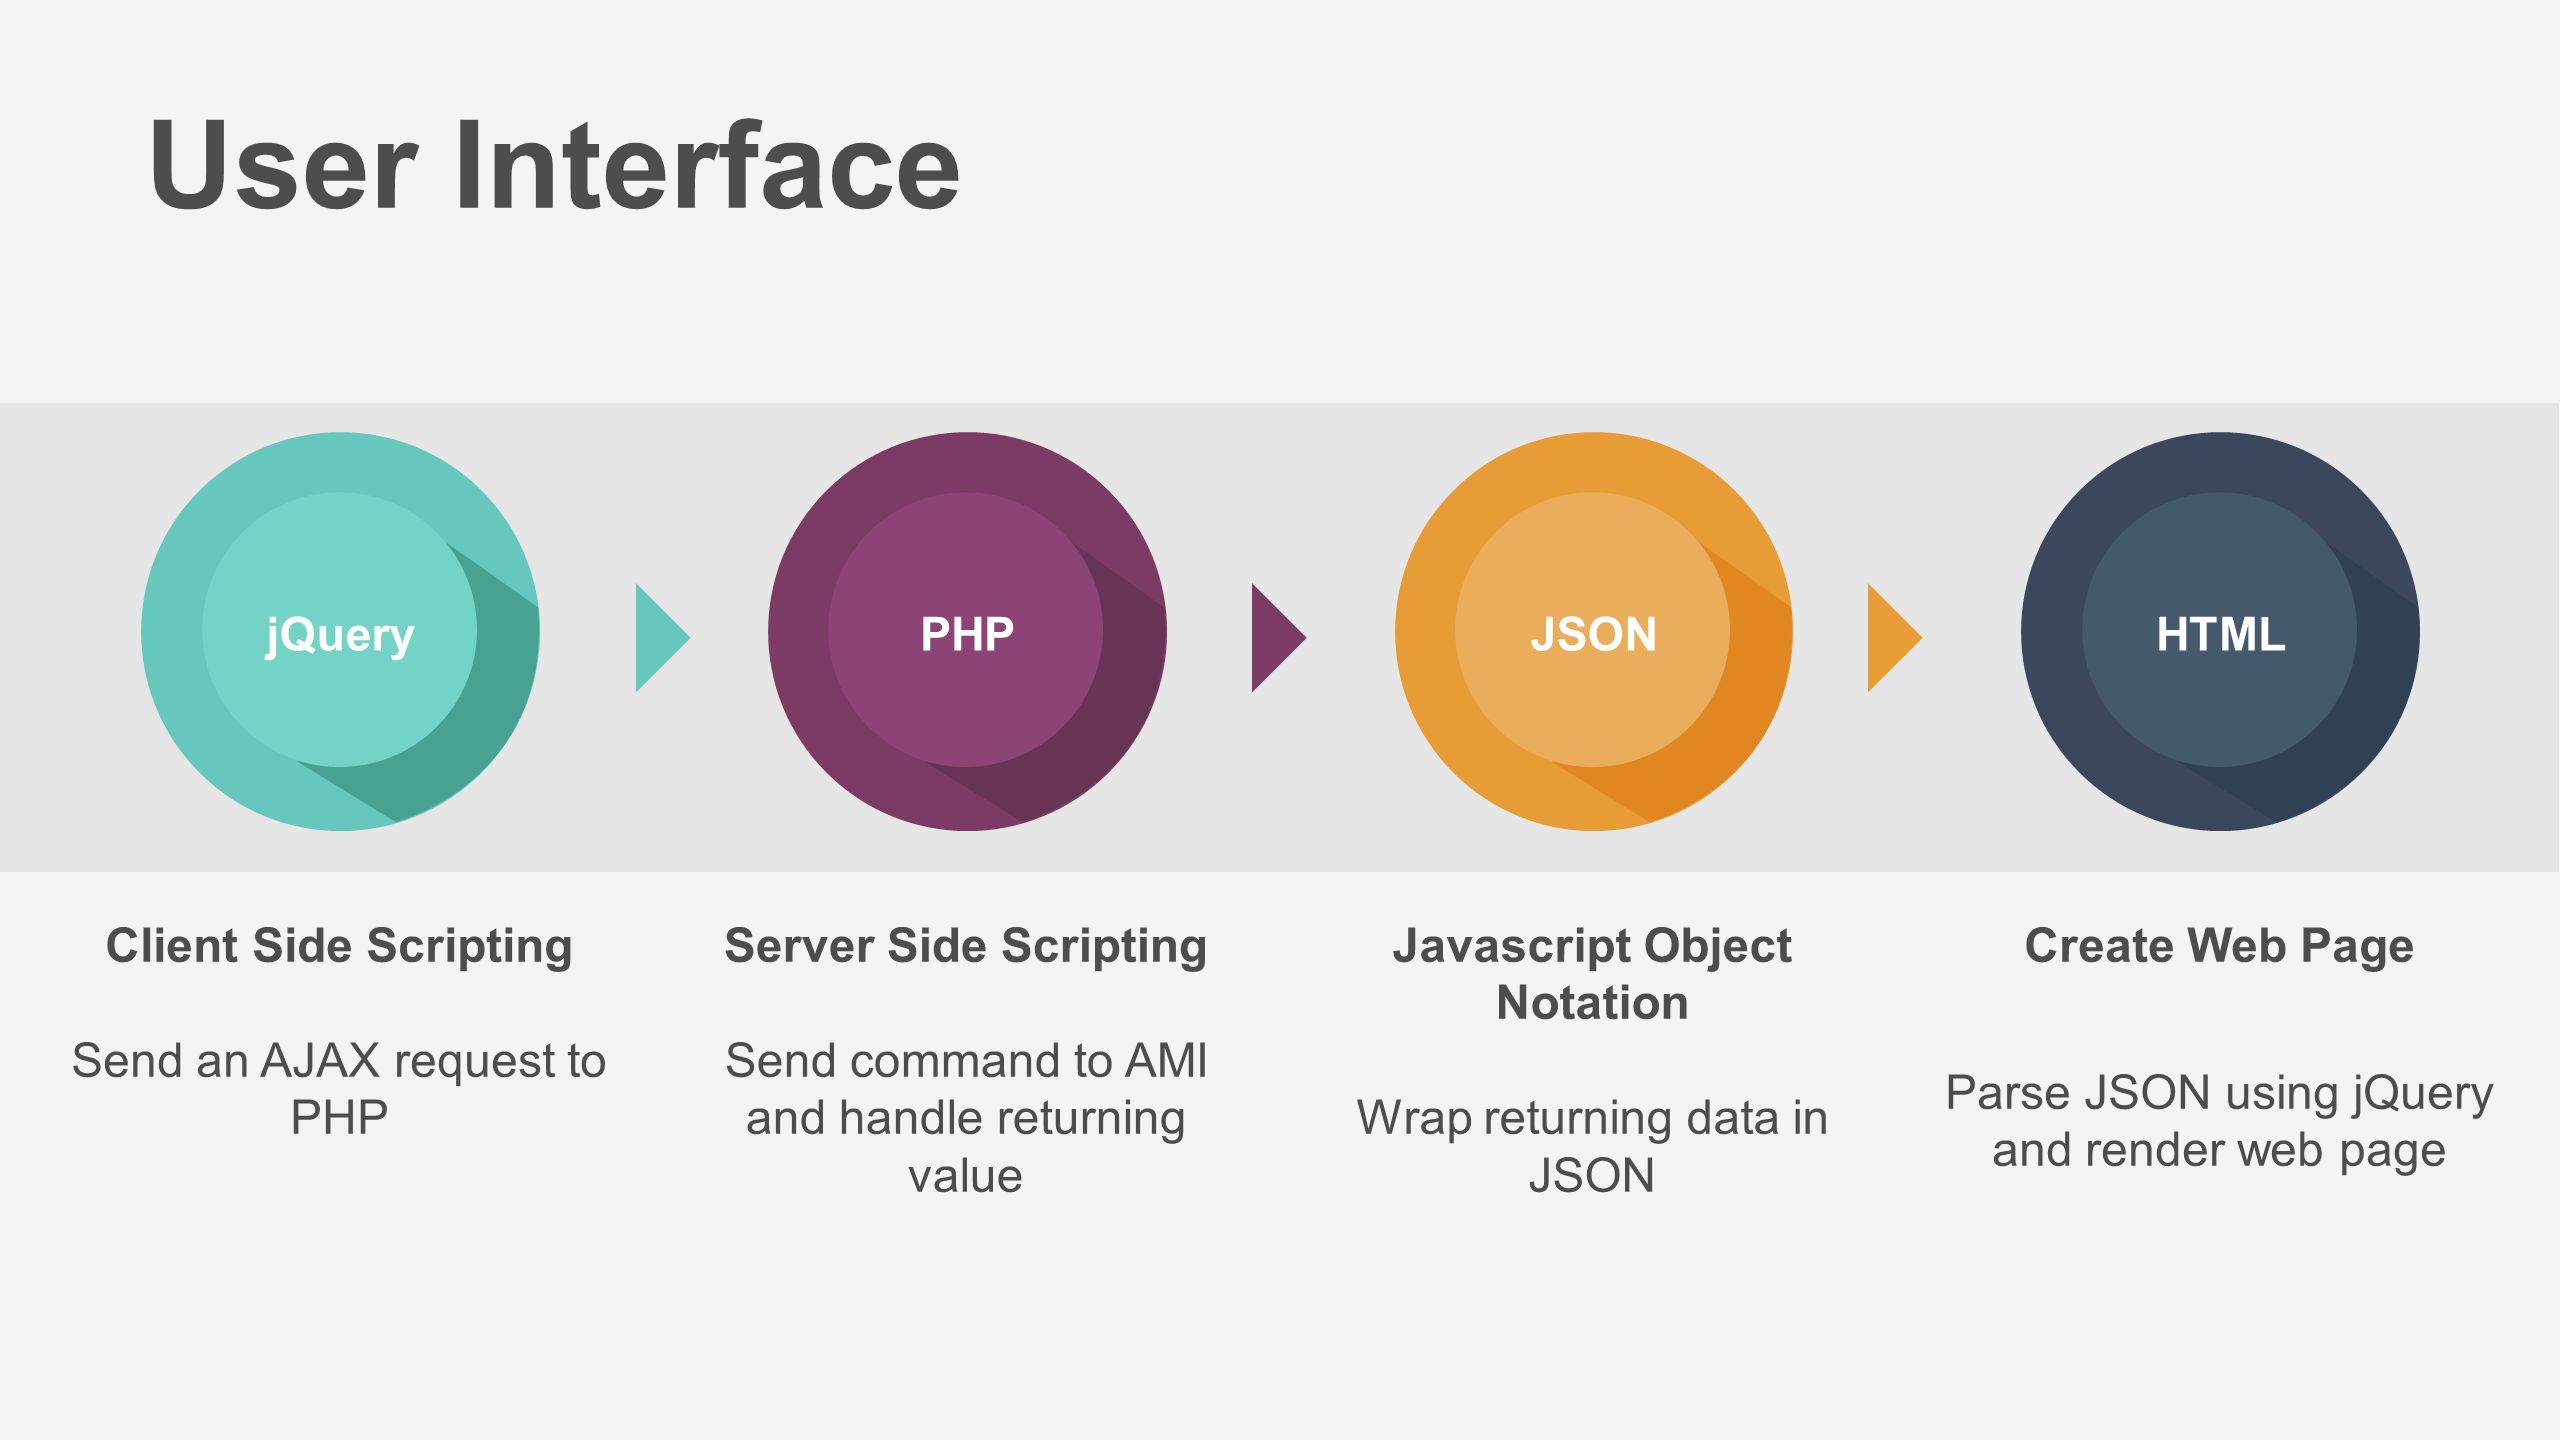Click the orange arrow after JSON
This screenshot has width=2560, height=1440.
point(1895,638)
